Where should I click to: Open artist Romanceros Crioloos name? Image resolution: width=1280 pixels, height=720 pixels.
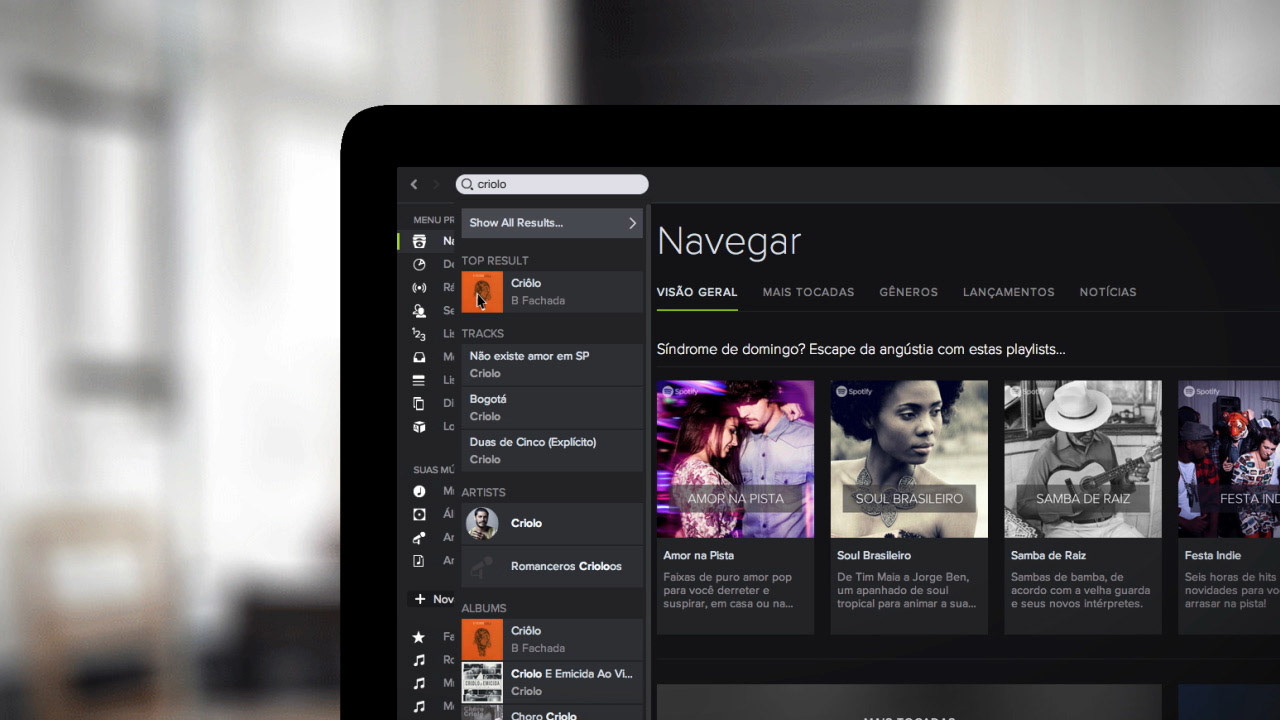click(566, 566)
